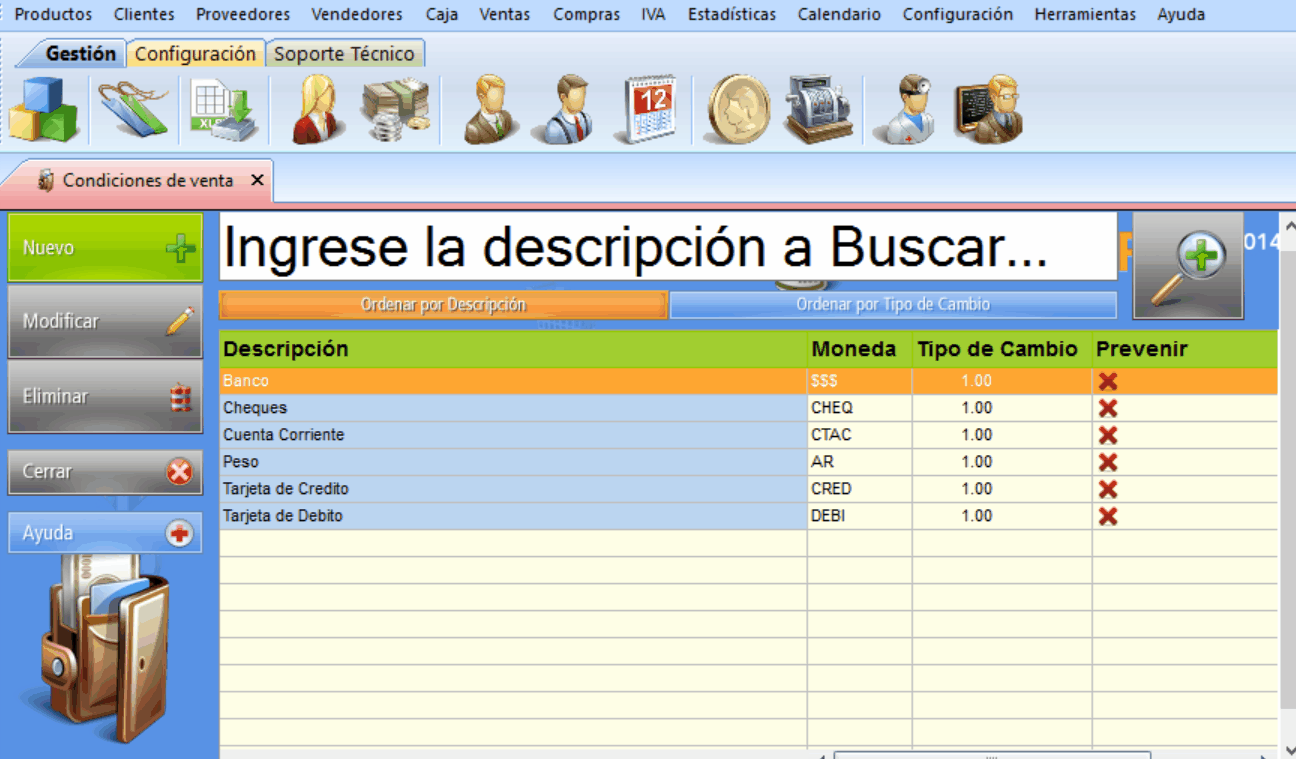Click the green Nuevo button
The width and height of the screenshot is (1296, 759).
click(105, 247)
